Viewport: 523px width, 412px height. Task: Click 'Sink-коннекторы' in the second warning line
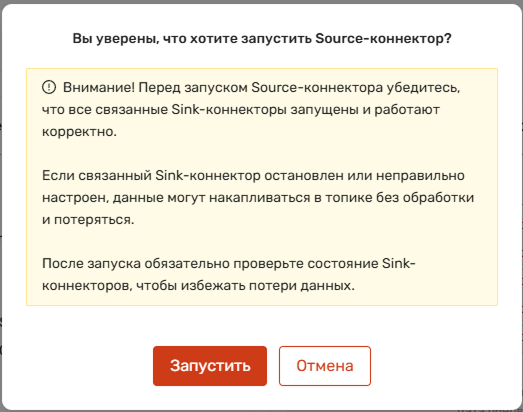(229, 109)
